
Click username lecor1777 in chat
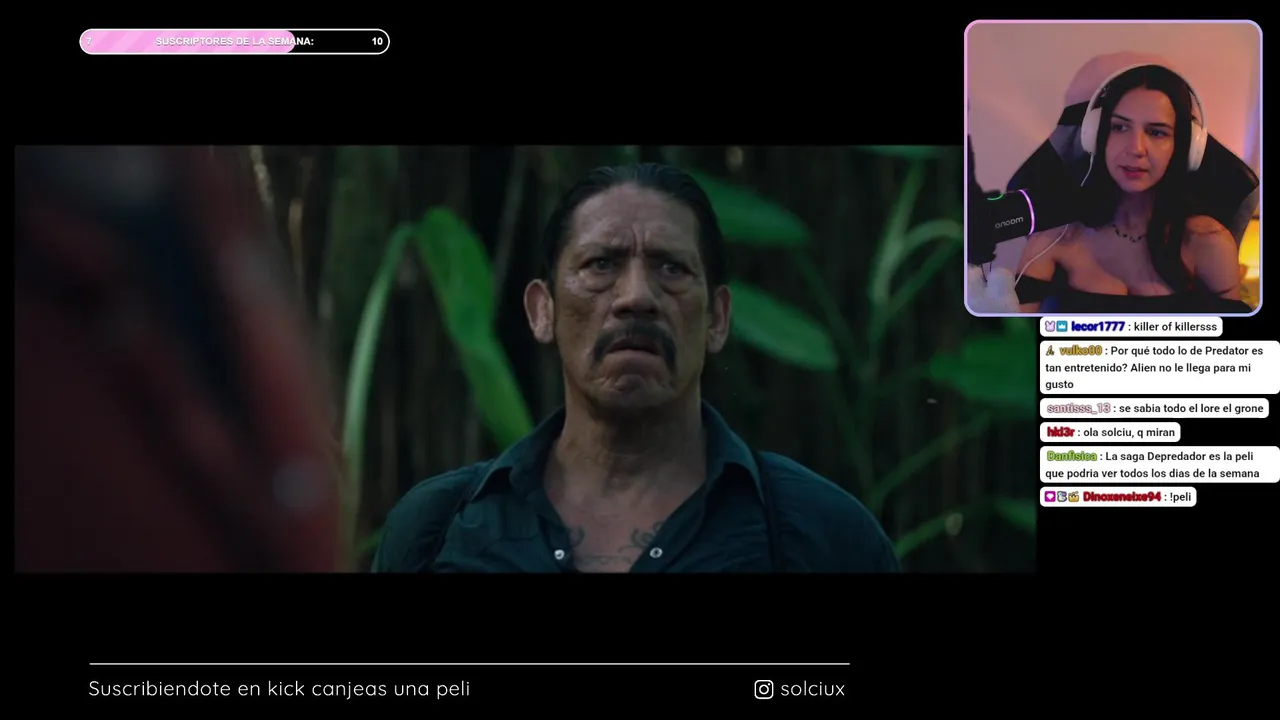(1098, 327)
